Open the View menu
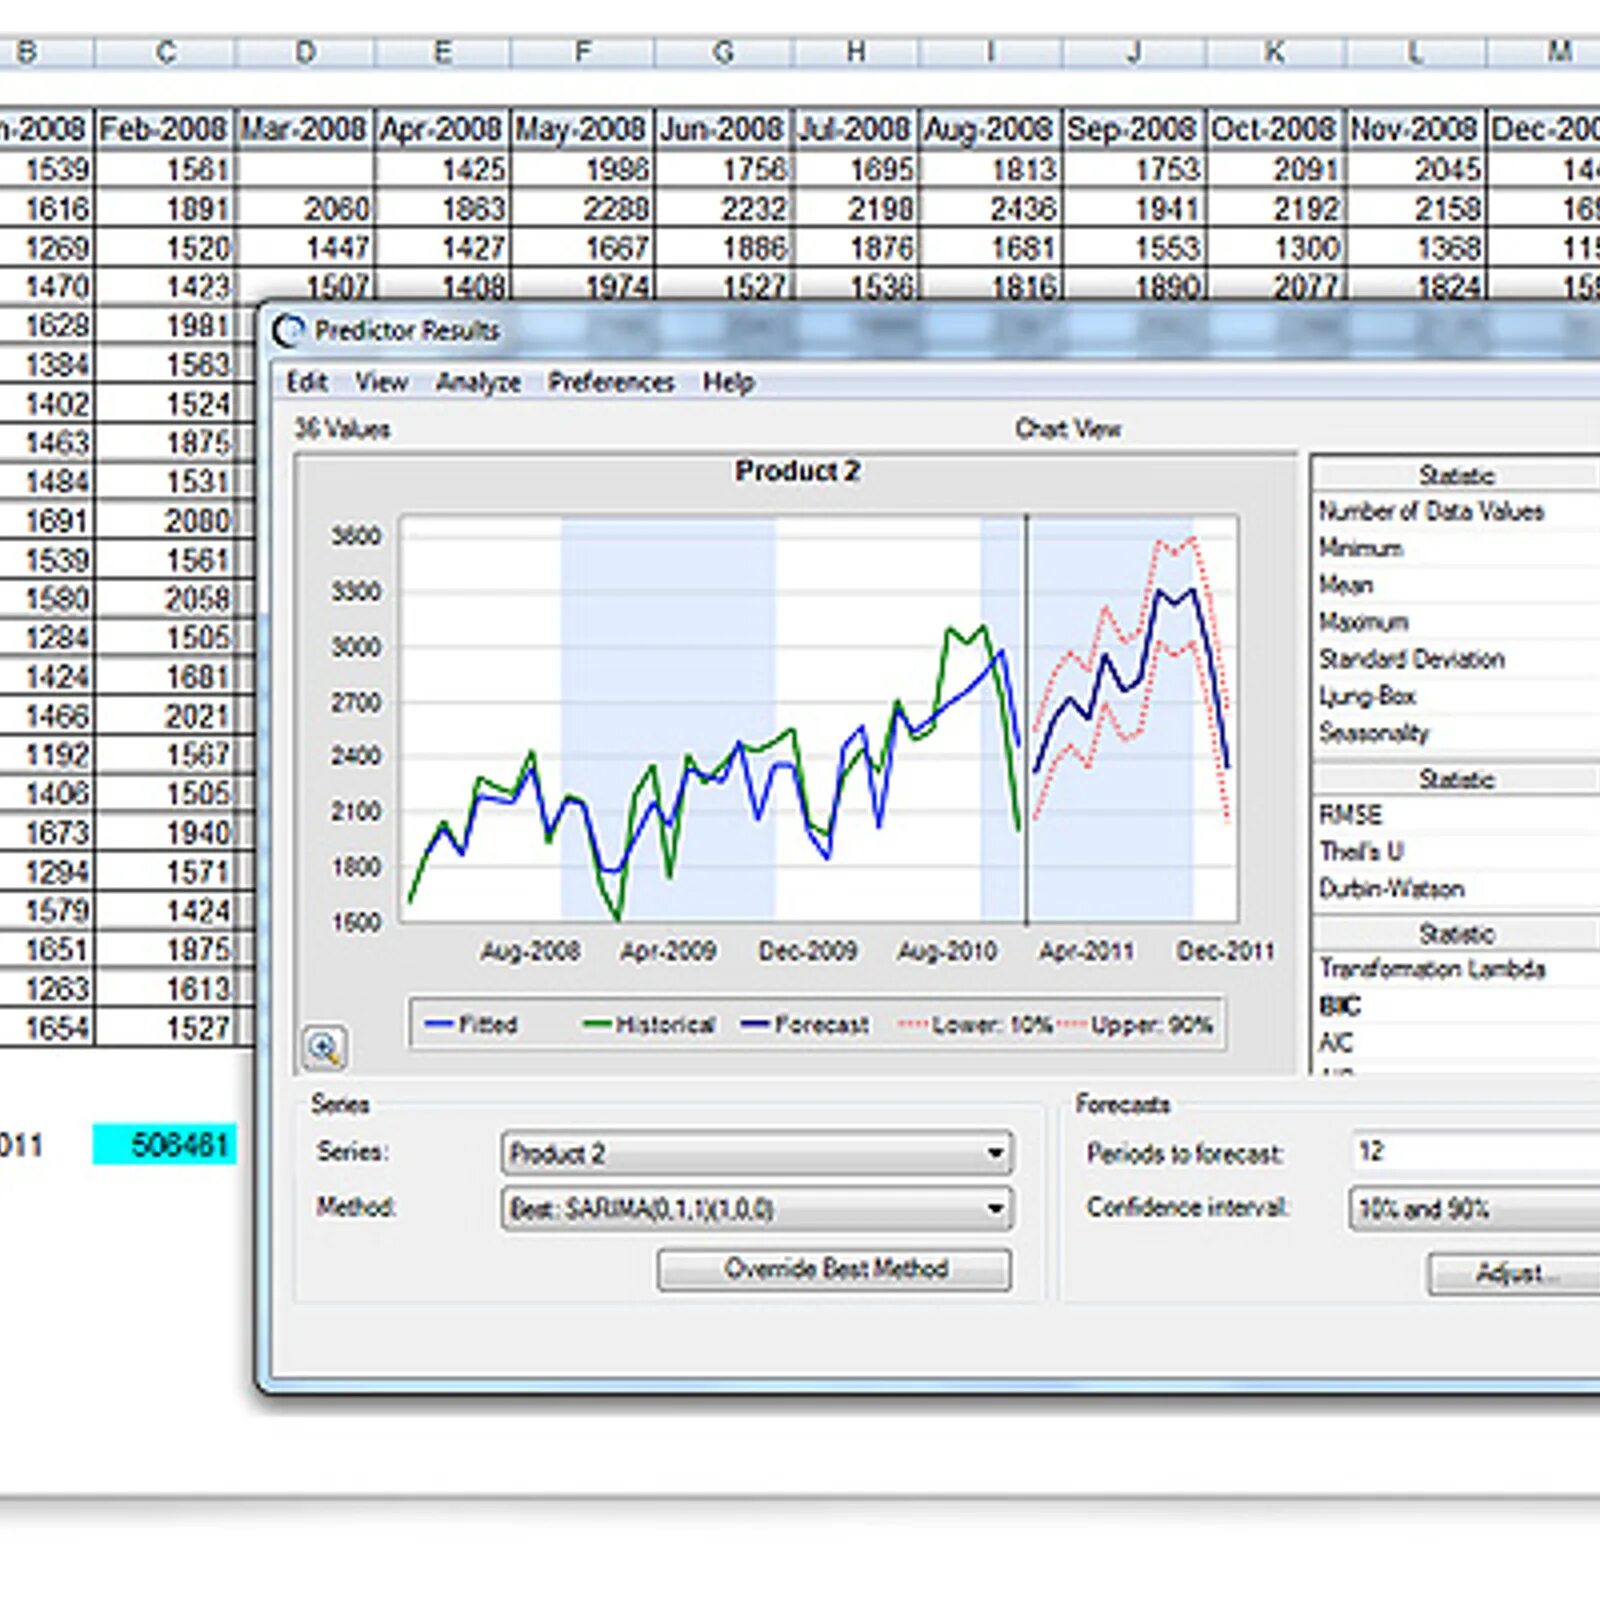 tap(381, 382)
